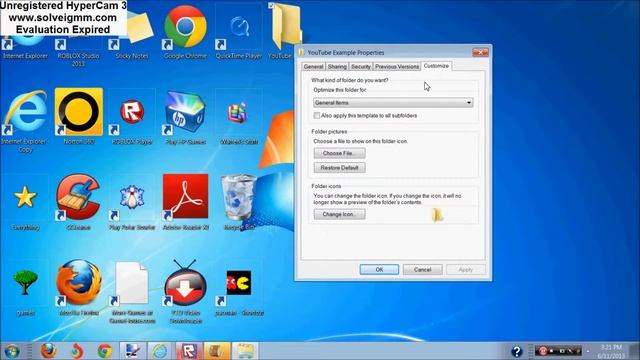Open Chrome from the taskbar
This screenshot has height=360, width=640.
[x=104, y=351]
